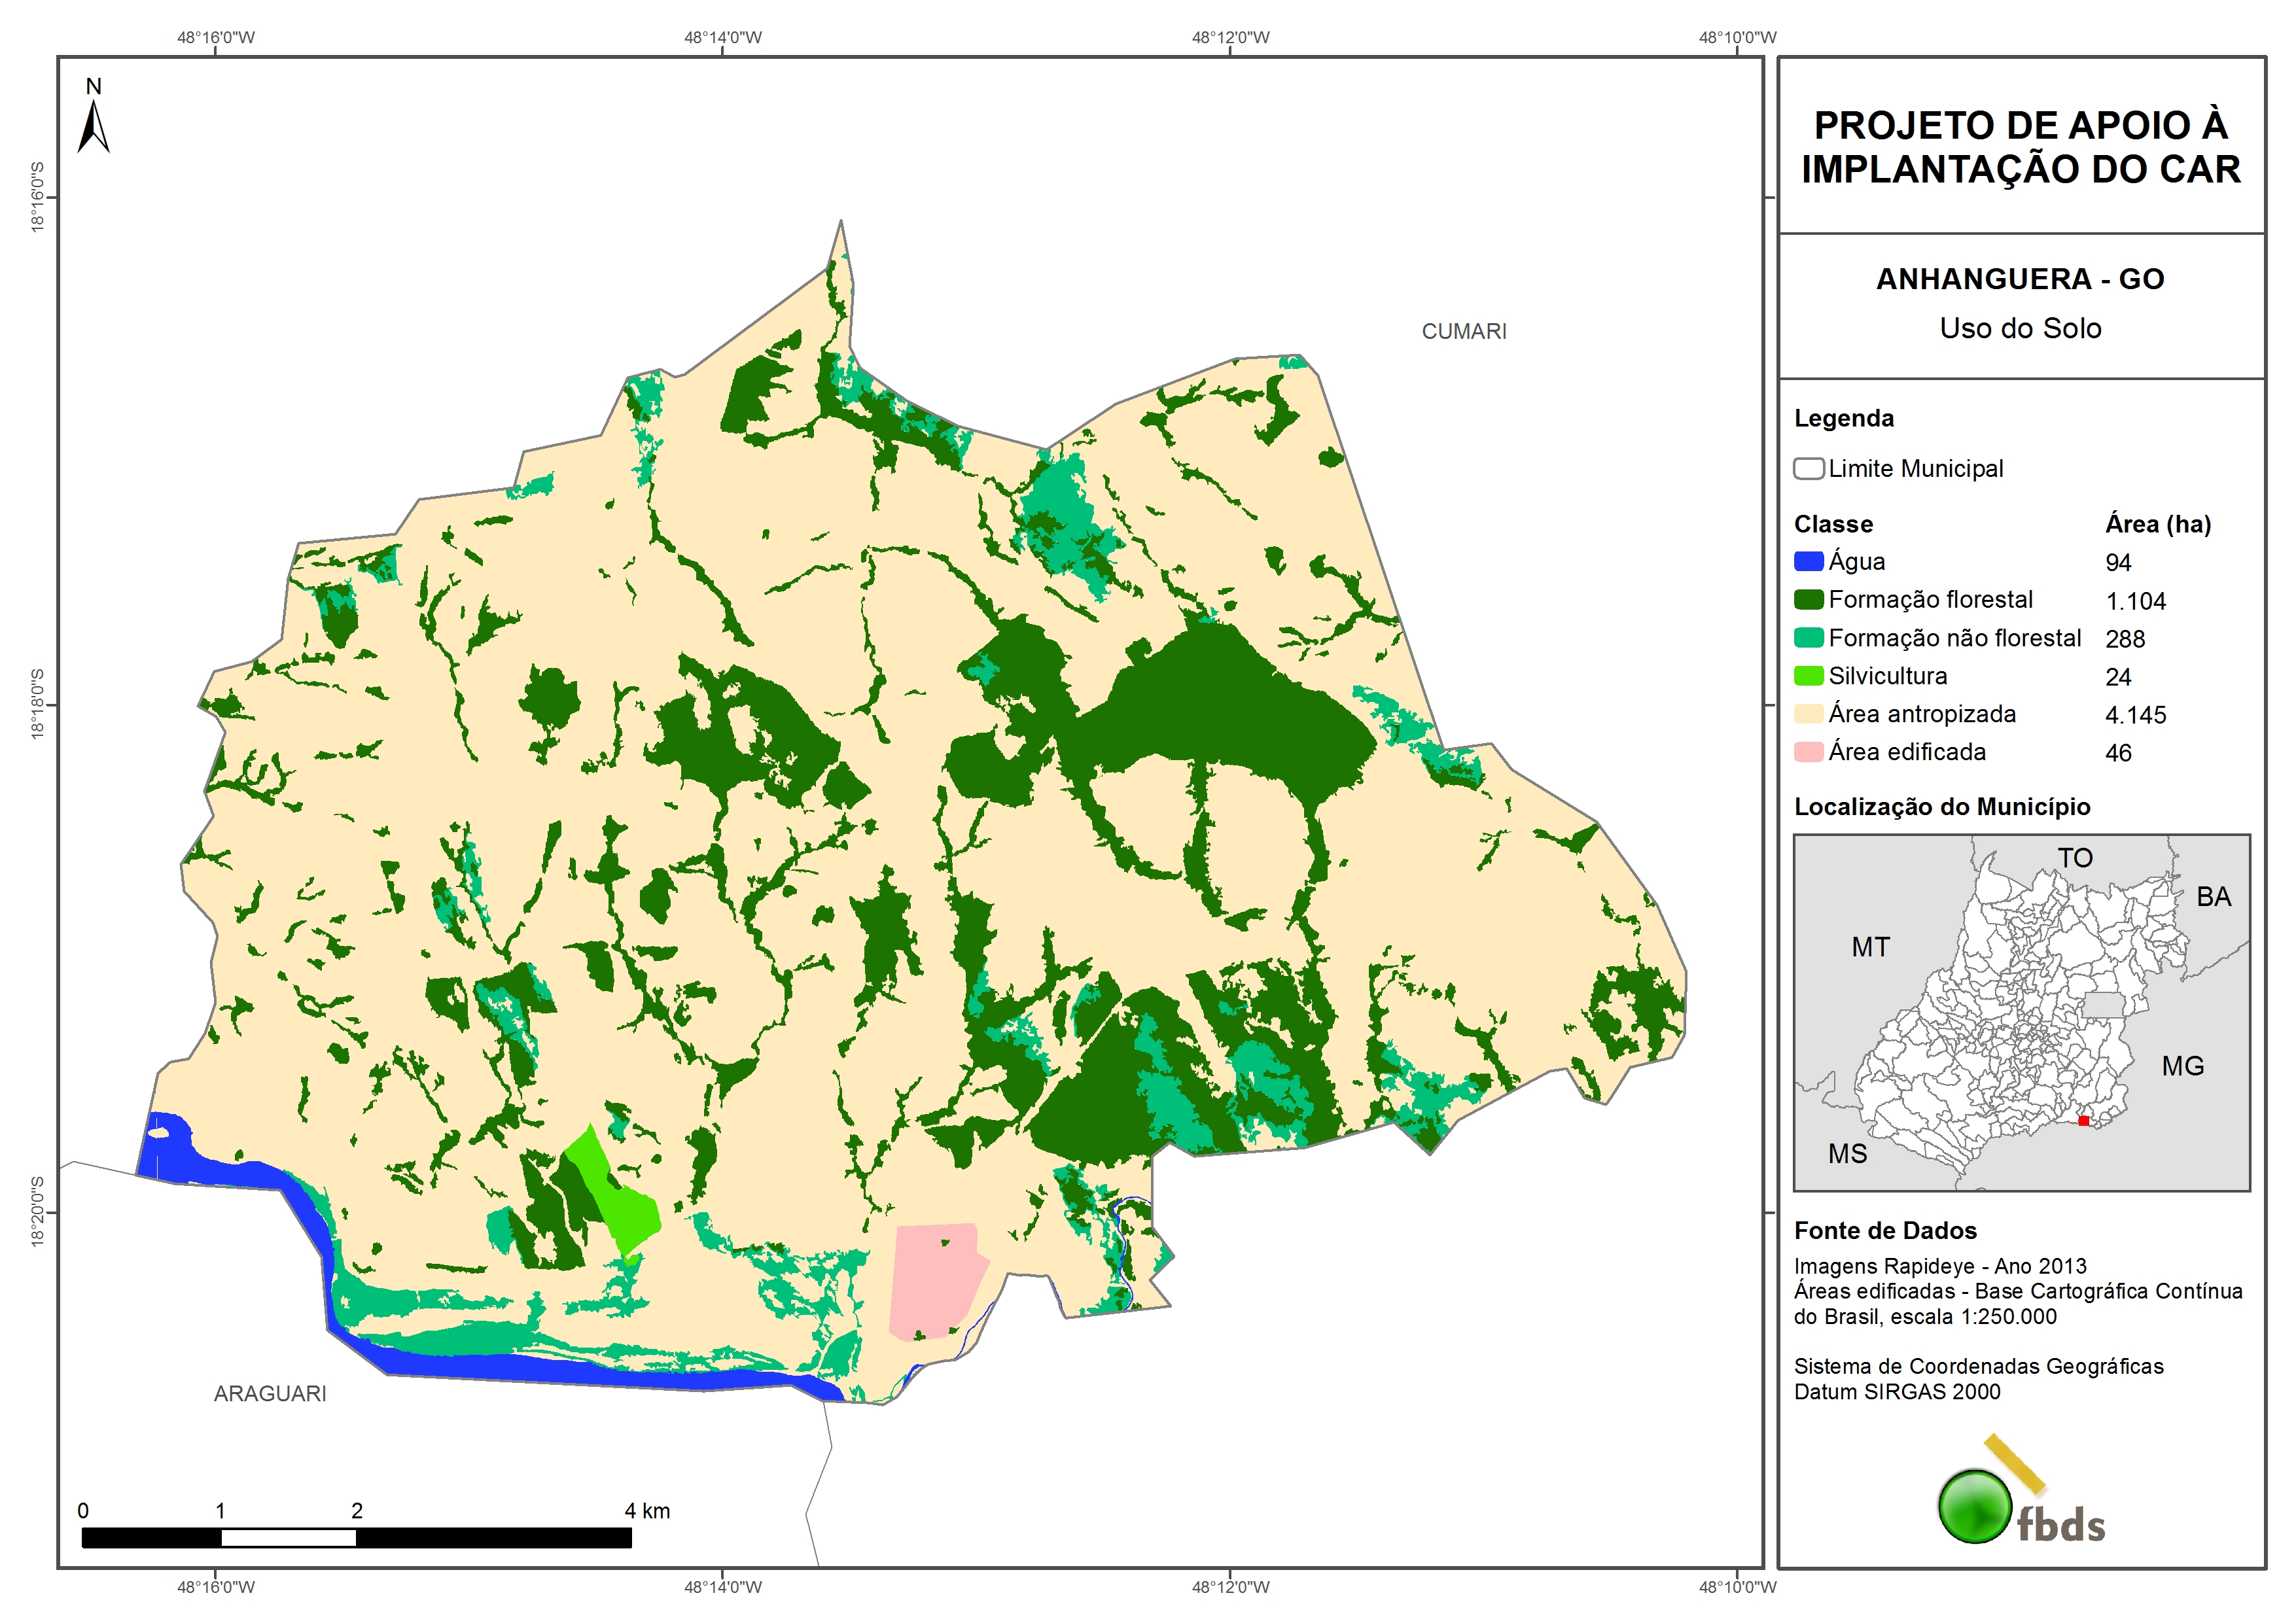Screen dimensions: 2296x1623
Task: Click the Formação não florestal legend swatch
Action: pyautogui.click(x=1808, y=638)
